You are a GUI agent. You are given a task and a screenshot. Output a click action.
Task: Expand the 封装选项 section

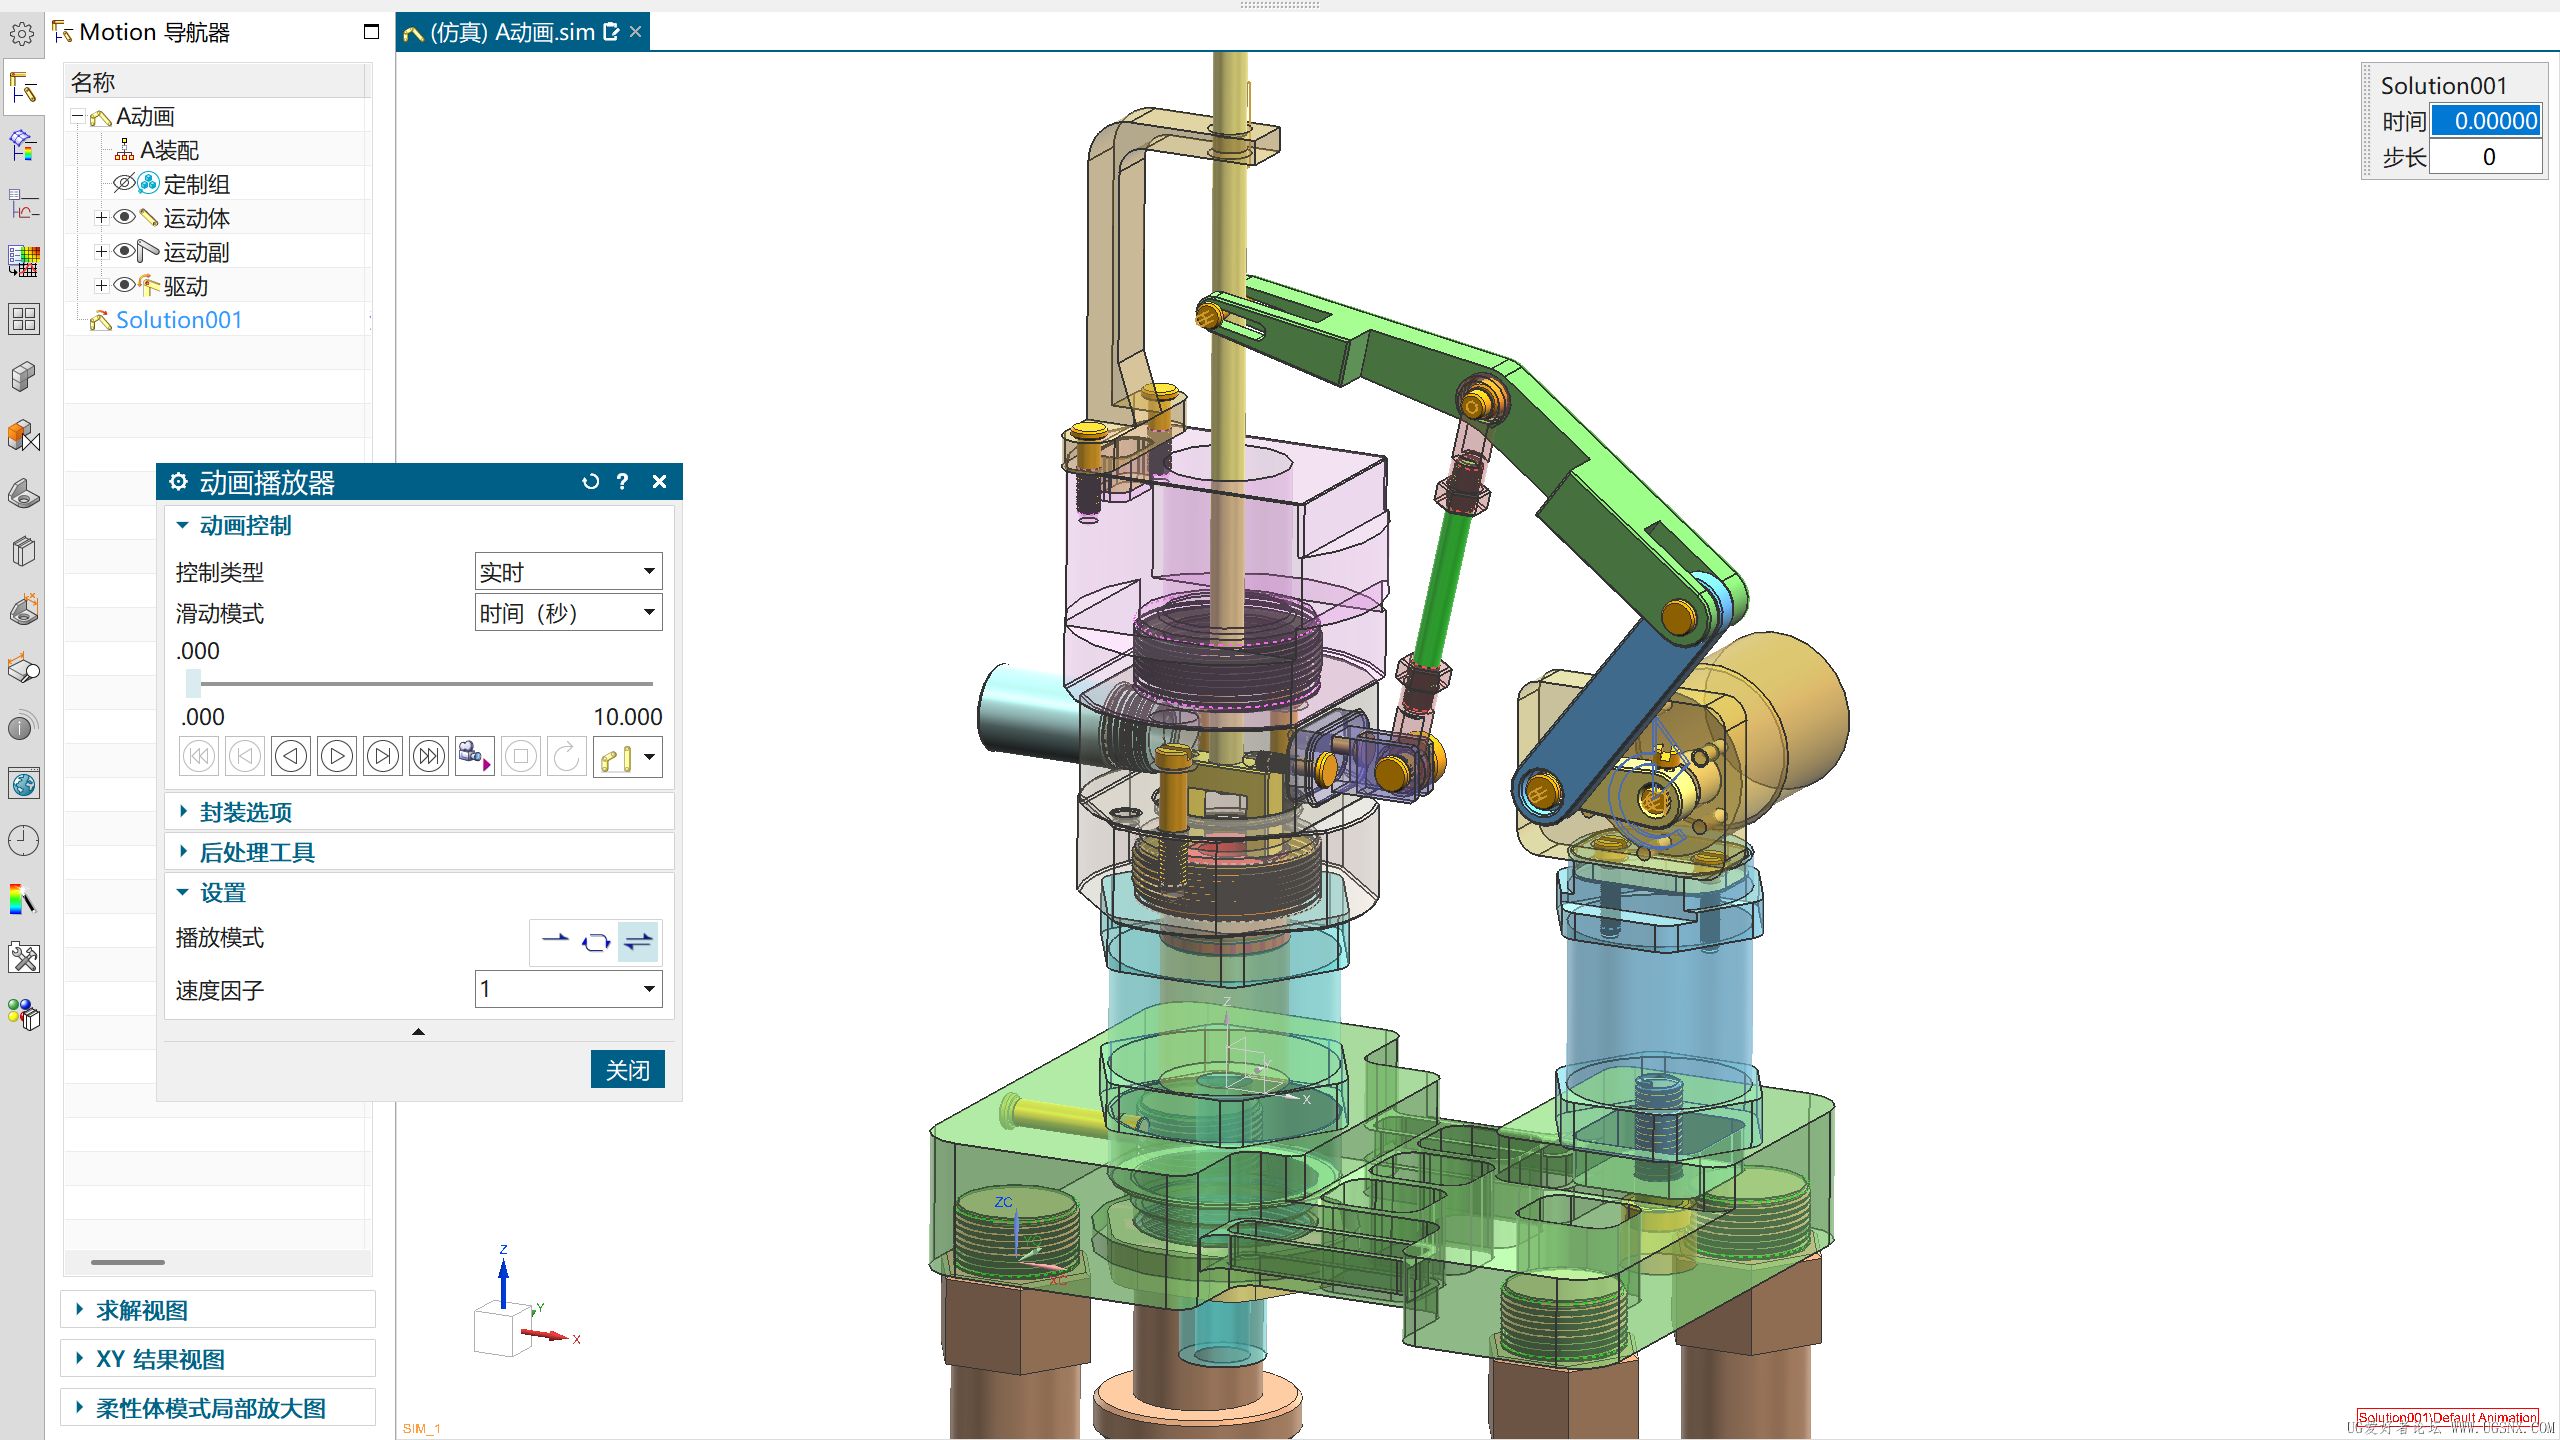[x=245, y=812]
